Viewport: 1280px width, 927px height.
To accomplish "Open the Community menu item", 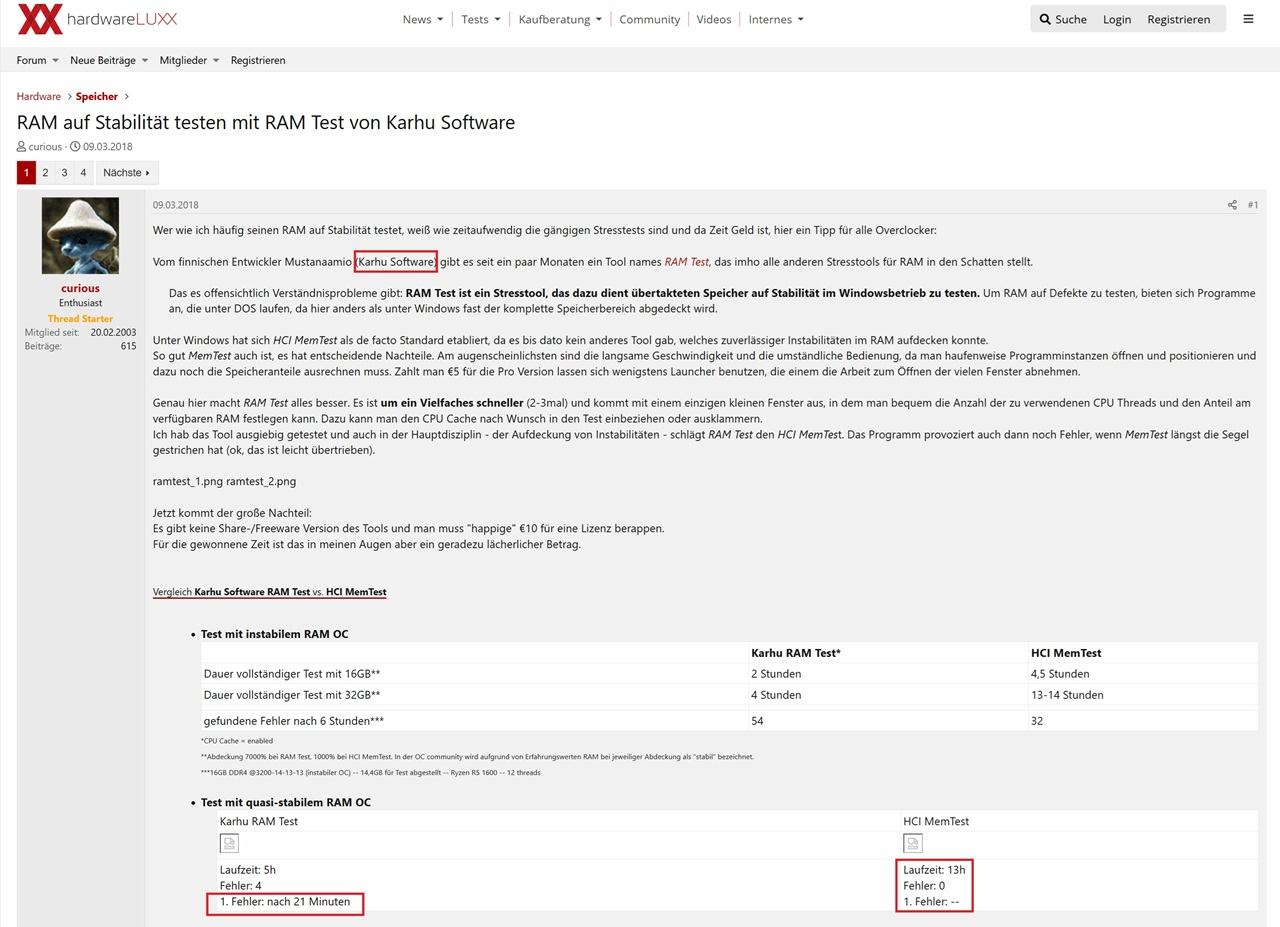I will coord(649,19).
